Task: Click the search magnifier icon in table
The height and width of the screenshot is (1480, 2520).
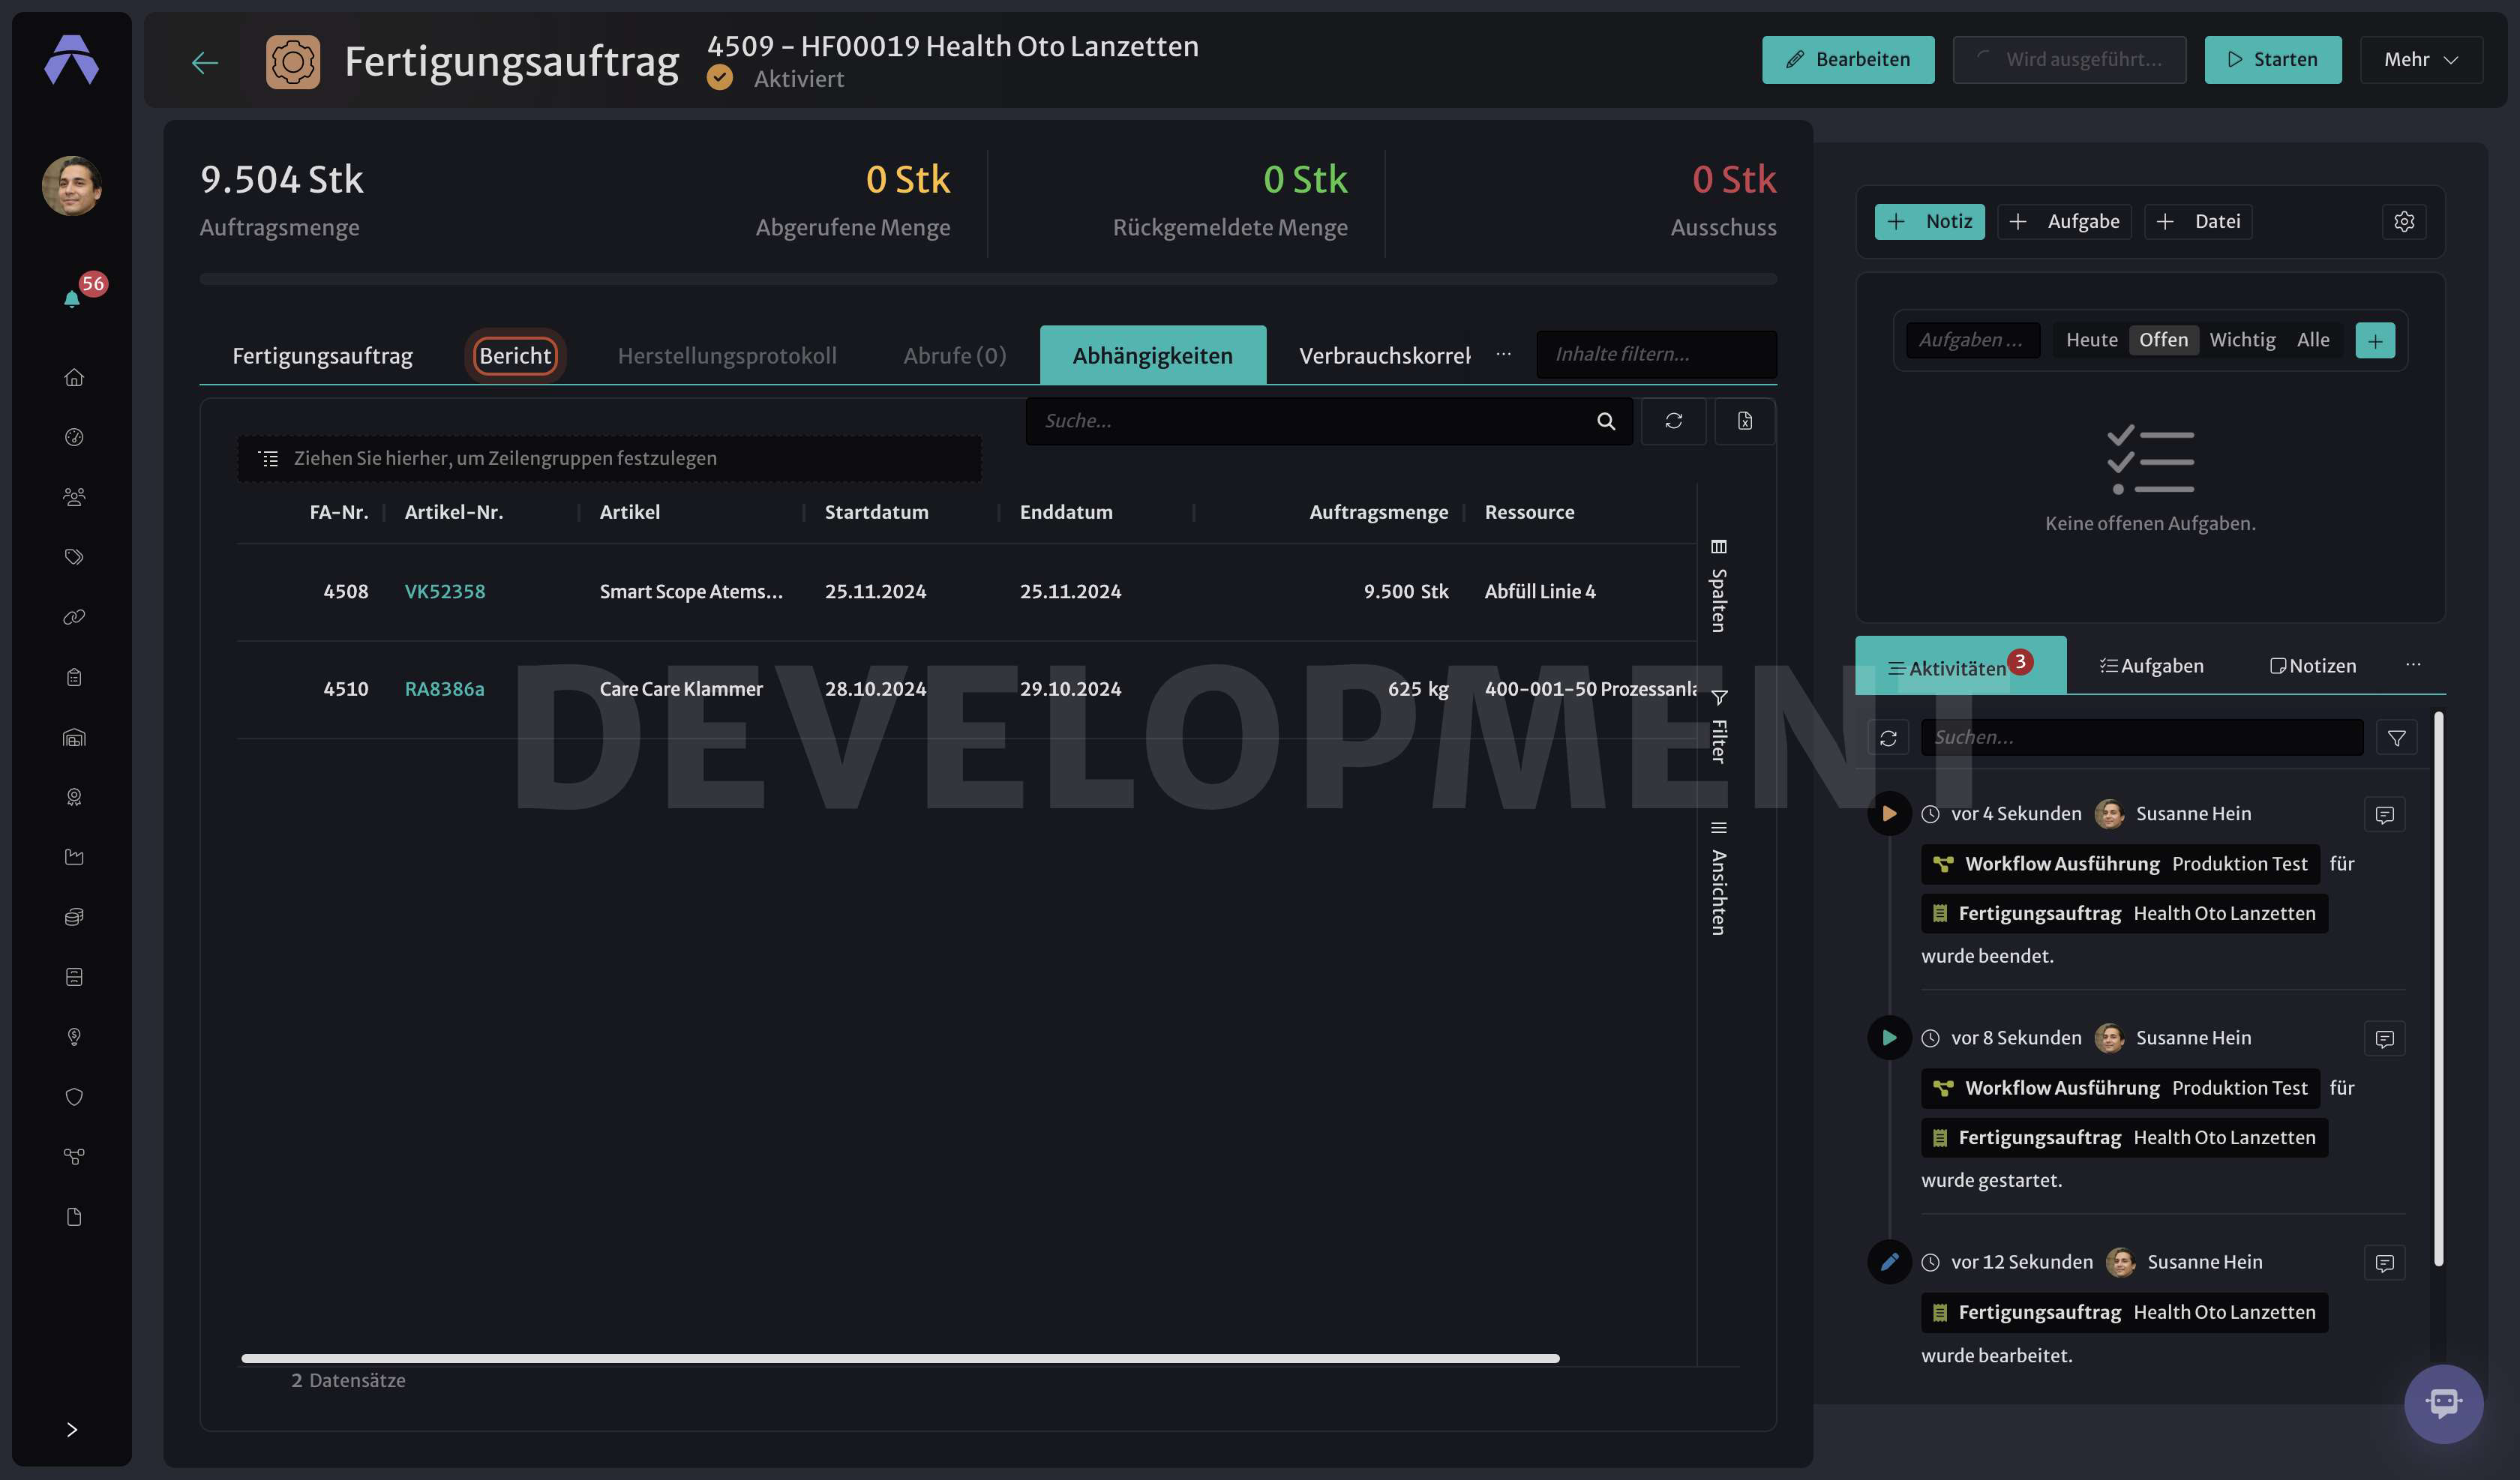Action: tap(1606, 421)
